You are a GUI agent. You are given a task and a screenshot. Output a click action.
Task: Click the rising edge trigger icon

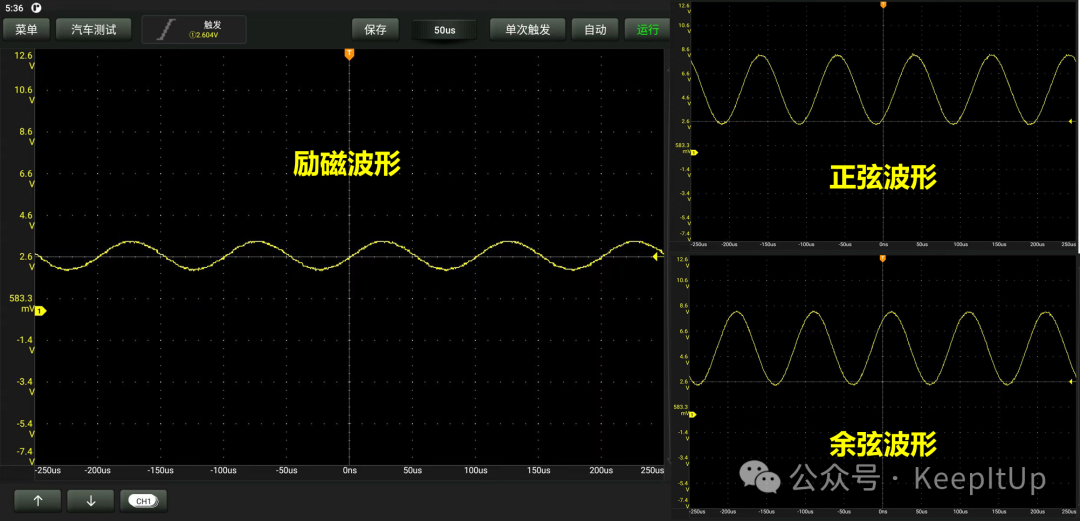click(x=167, y=30)
